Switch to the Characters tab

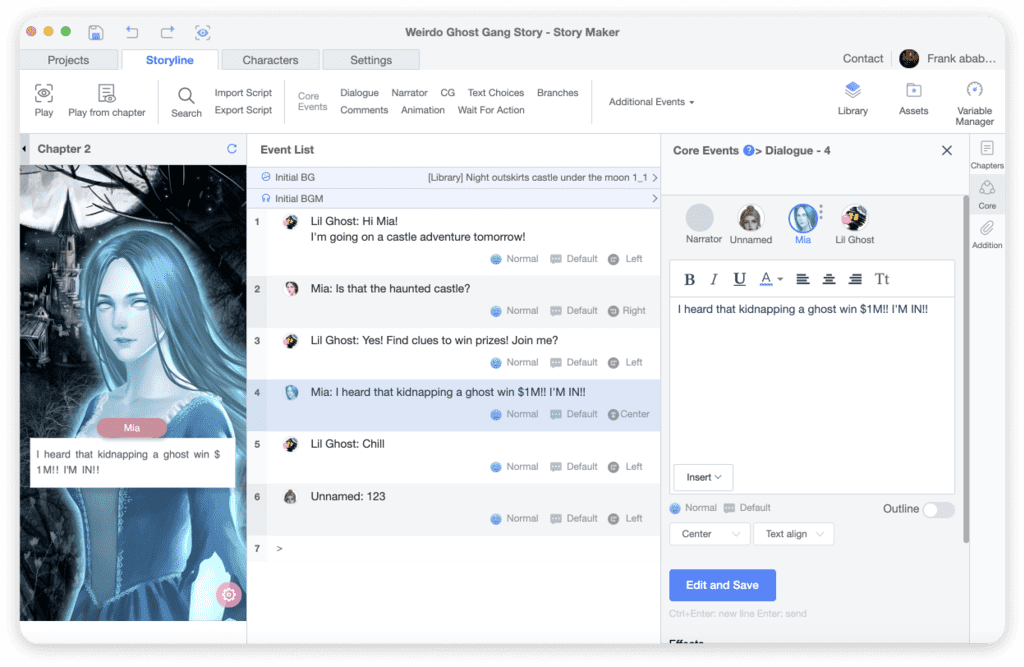click(269, 59)
